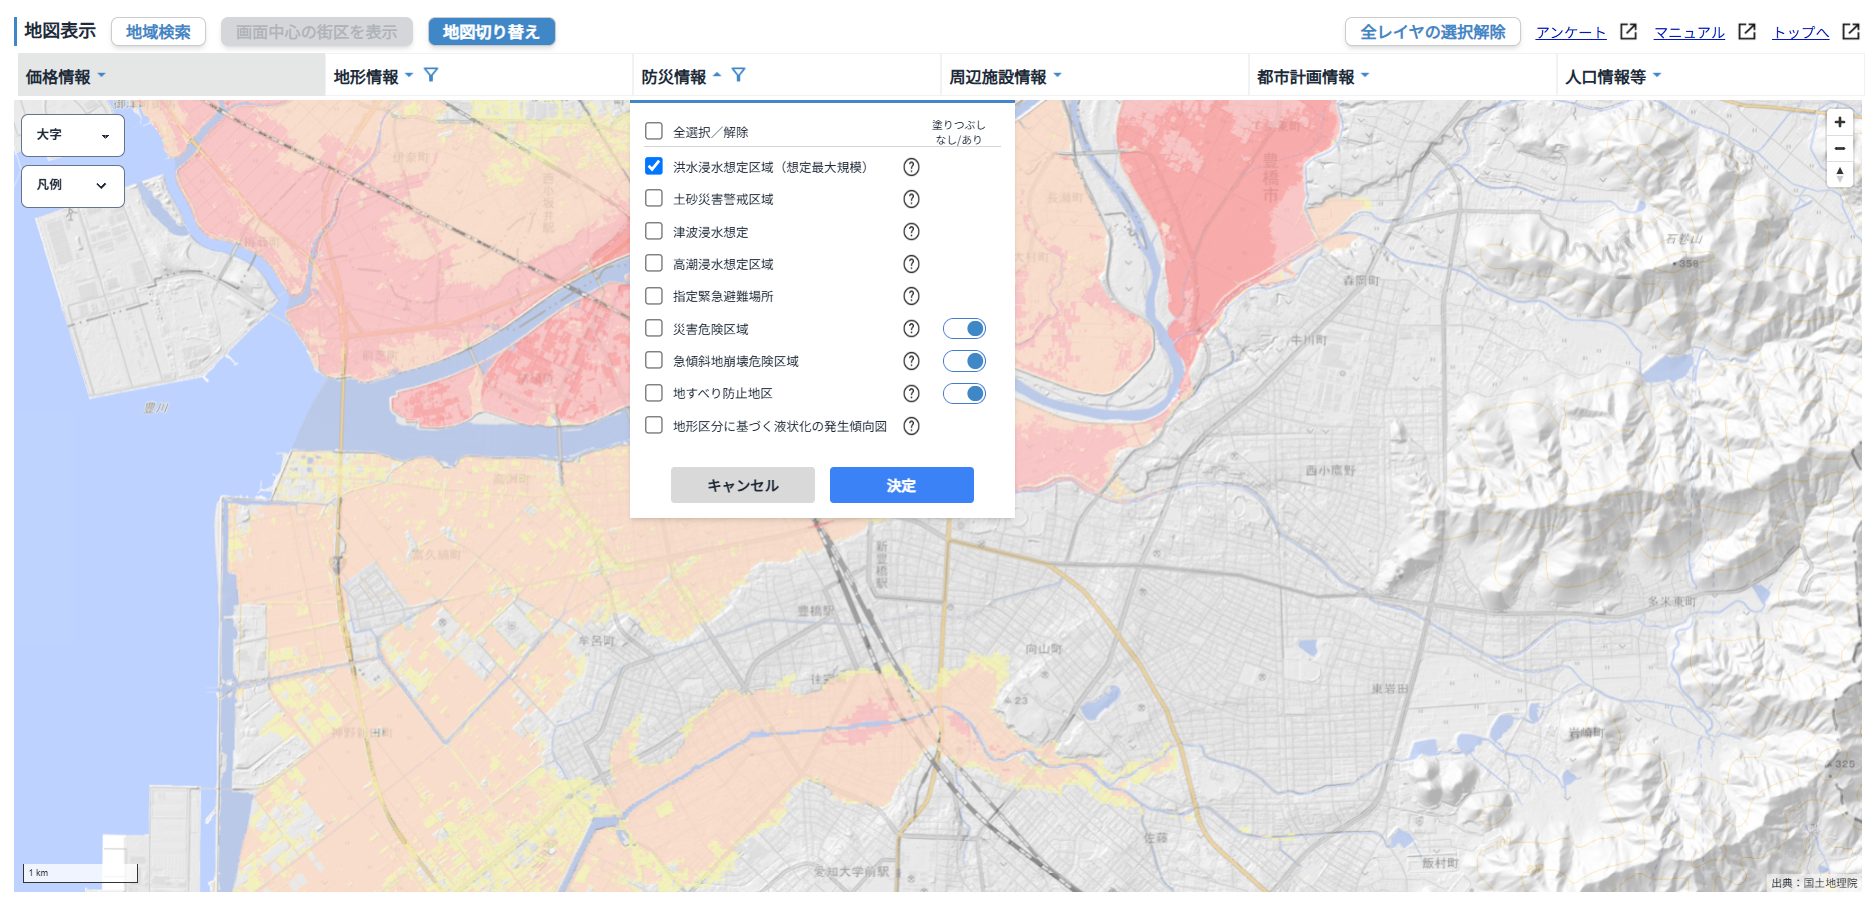This screenshot has height=902, width=1876.
Task: Click help icon for 指定緊急避難場所
Action: (x=911, y=296)
